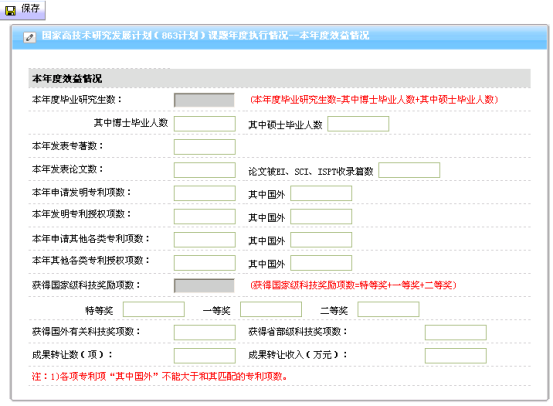Focus 其中国外 field for 本年发明专利授权项数
This screenshot has width=553, height=406.
(x=321, y=217)
